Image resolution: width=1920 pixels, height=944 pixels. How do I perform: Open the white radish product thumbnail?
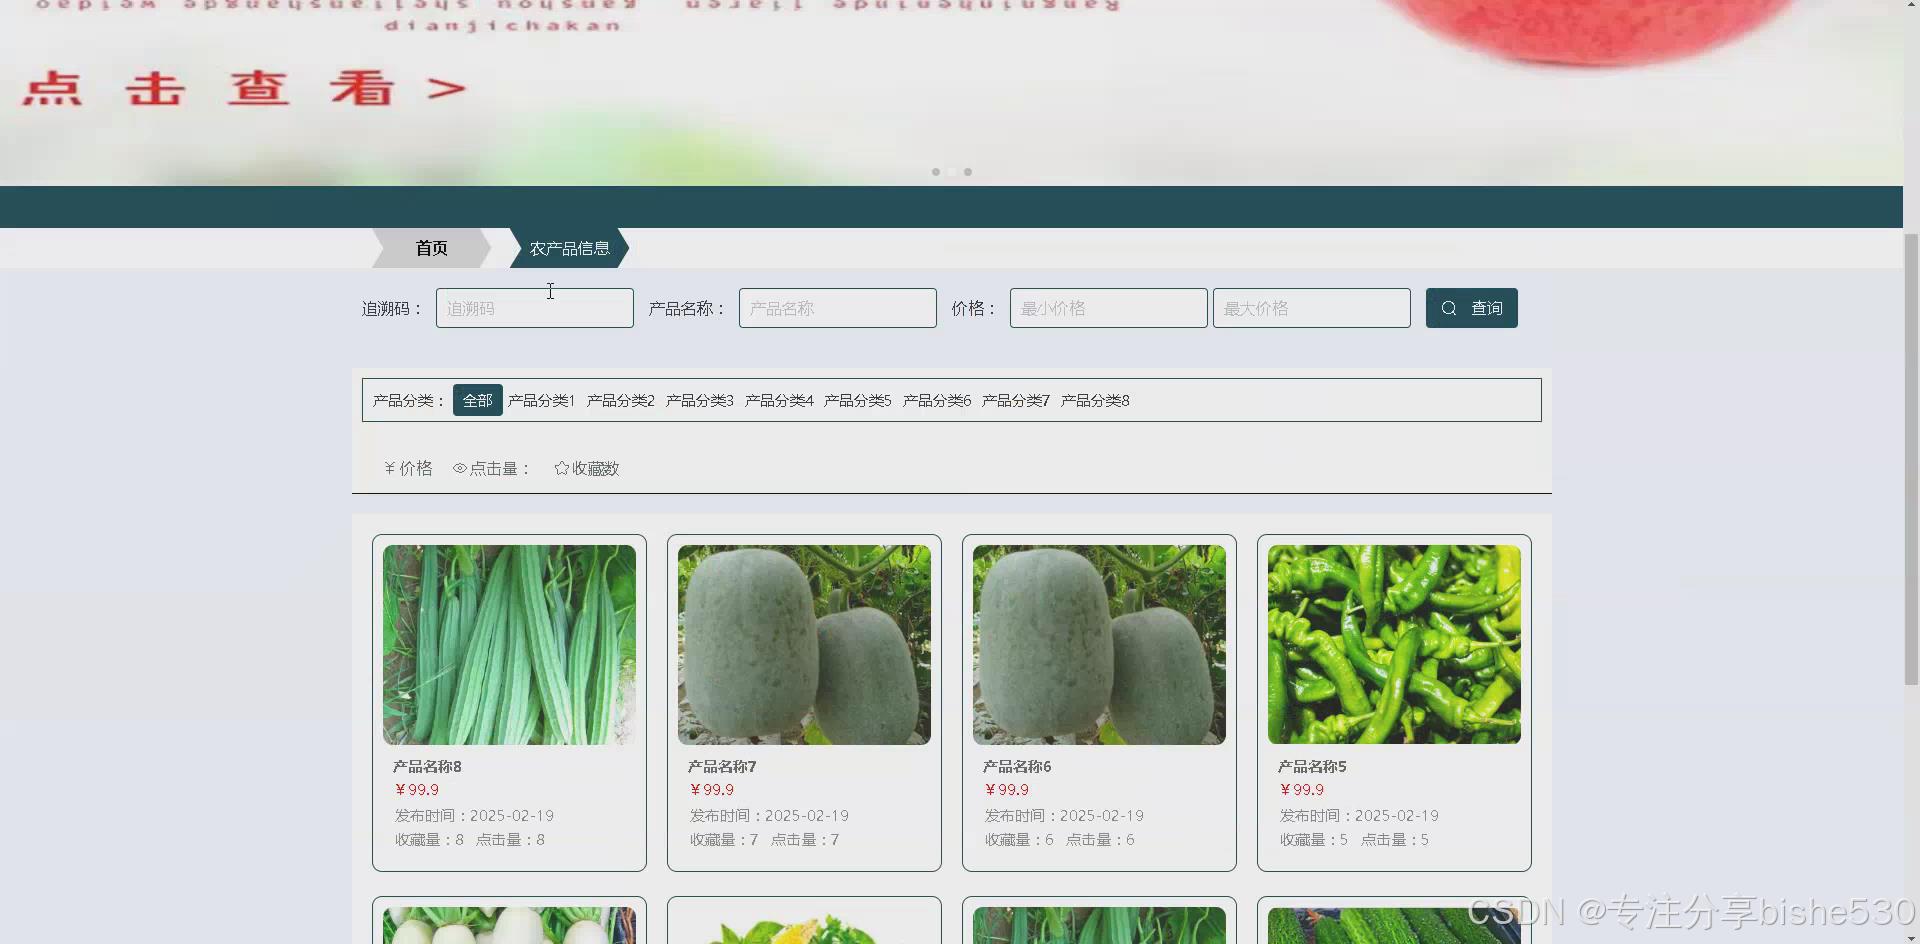click(x=509, y=926)
